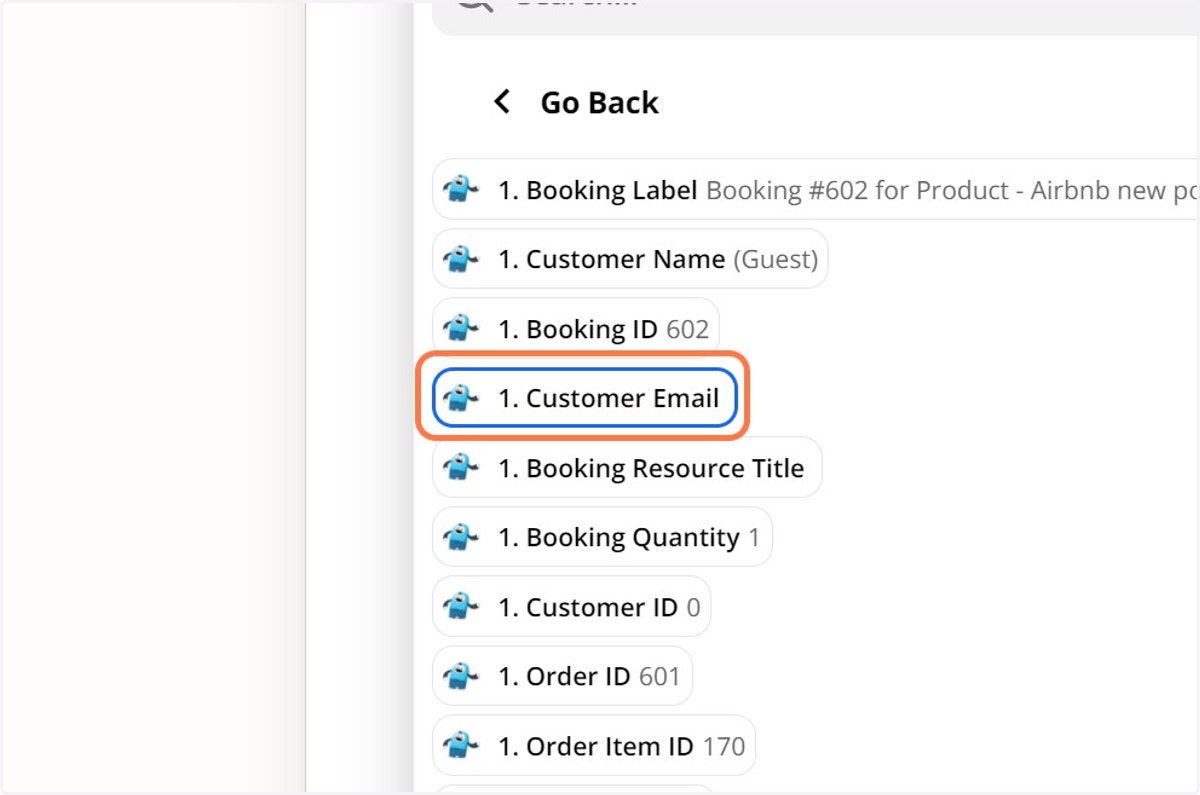Viewport: 1200px width, 795px height.
Task: Click the app icon beside Customer Name
Action: coord(460,259)
